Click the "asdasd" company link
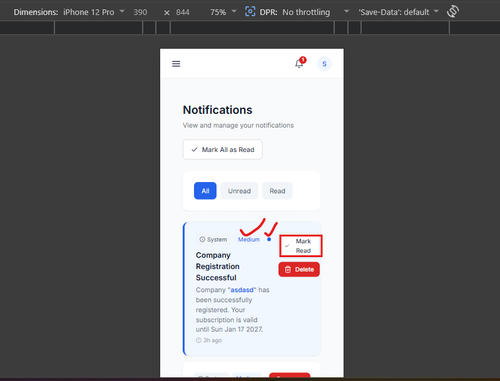Screen dimensions: 500x381 (x=242, y=290)
